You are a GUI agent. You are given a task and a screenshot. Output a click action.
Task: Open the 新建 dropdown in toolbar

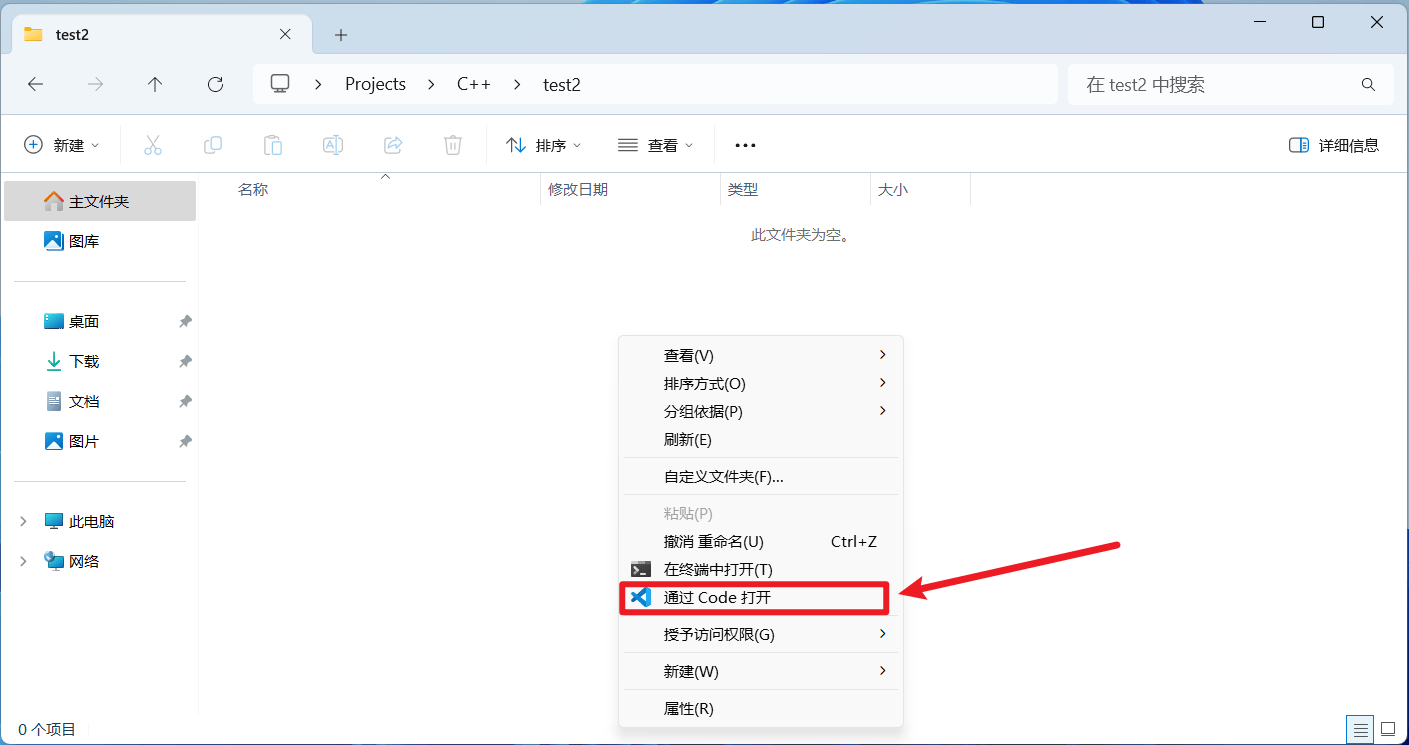[62, 145]
